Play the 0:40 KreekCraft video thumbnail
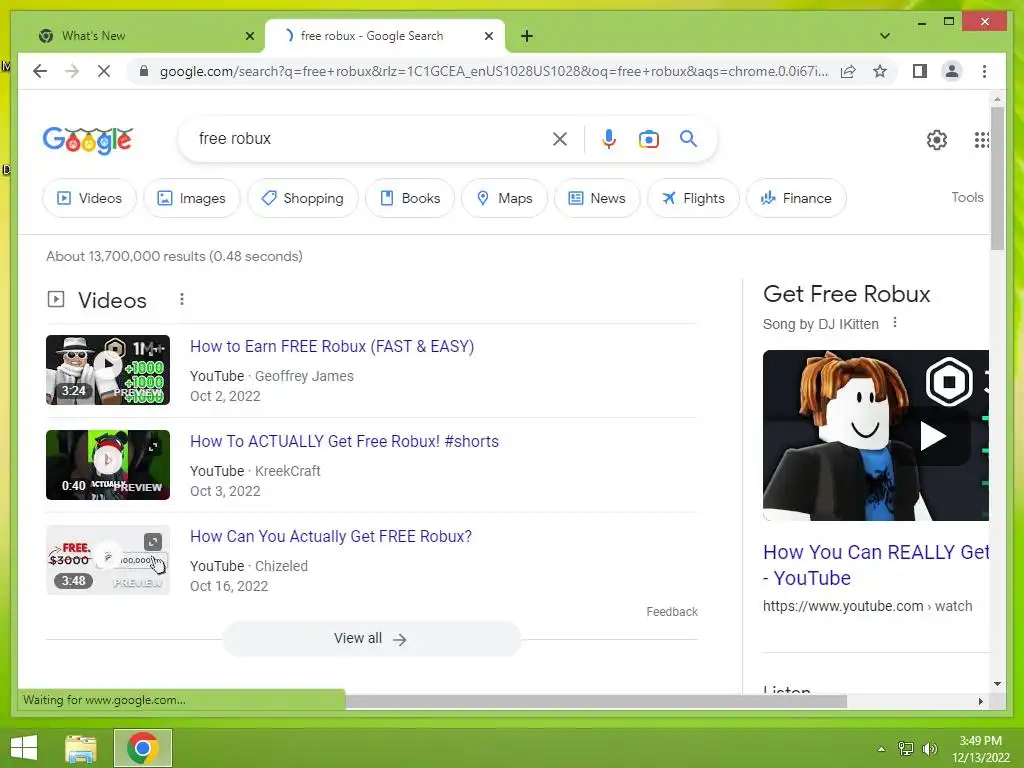The image size is (1024, 768). (x=108, y=465)
